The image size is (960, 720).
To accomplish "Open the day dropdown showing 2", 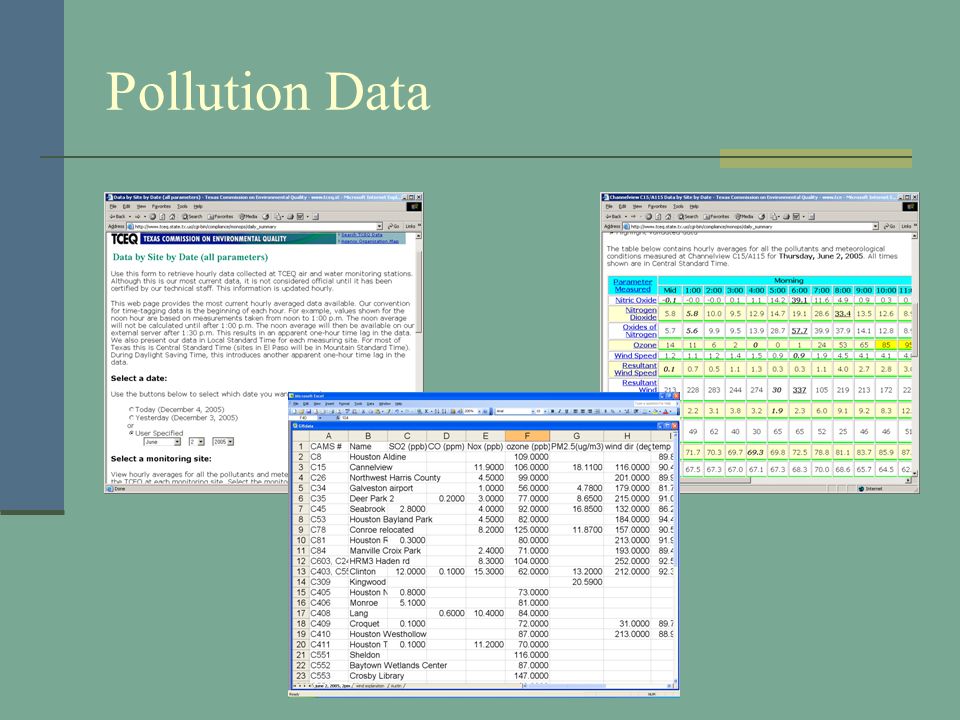I will pos(201,441).
